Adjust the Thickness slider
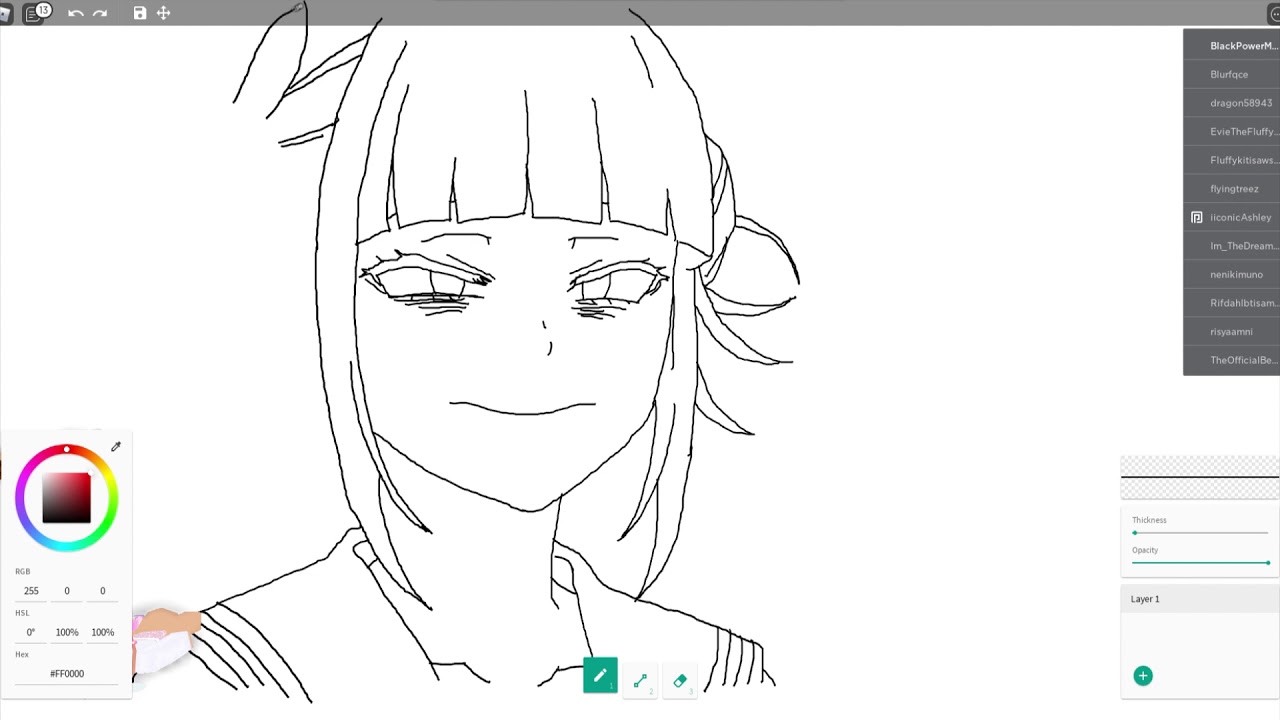 pos(1200,532)
